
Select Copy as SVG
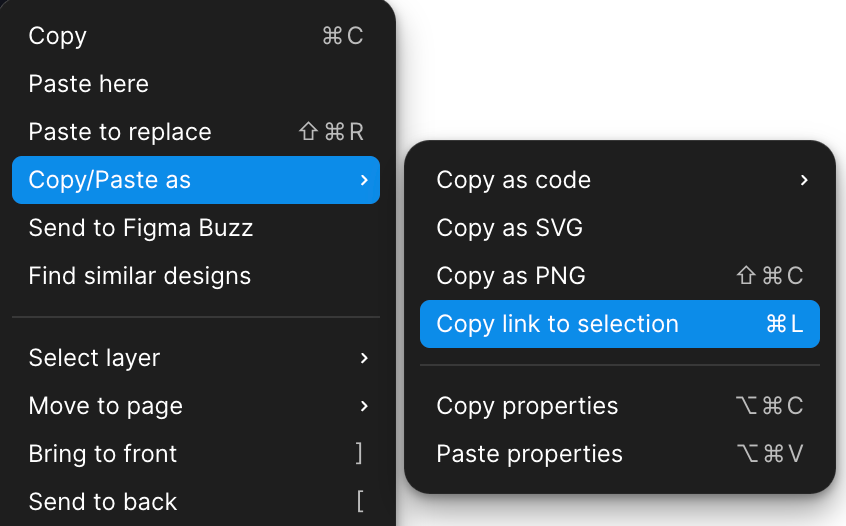(x=620, y=228)
